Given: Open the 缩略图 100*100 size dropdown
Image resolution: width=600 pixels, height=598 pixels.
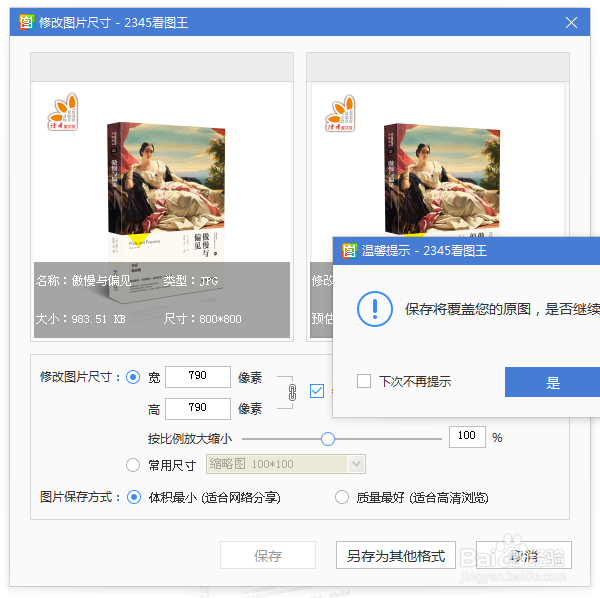Looking at the screenshot, I should click(285, 464).
